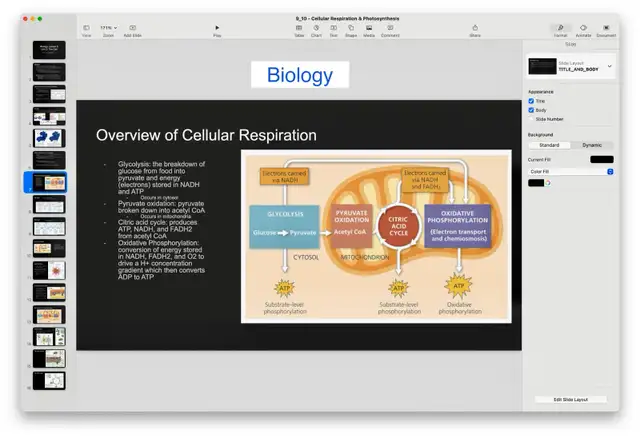Open the black Current Fill color swatch
Image resolution: width=640 pixels, height=438 pixels.
(602, 160)
